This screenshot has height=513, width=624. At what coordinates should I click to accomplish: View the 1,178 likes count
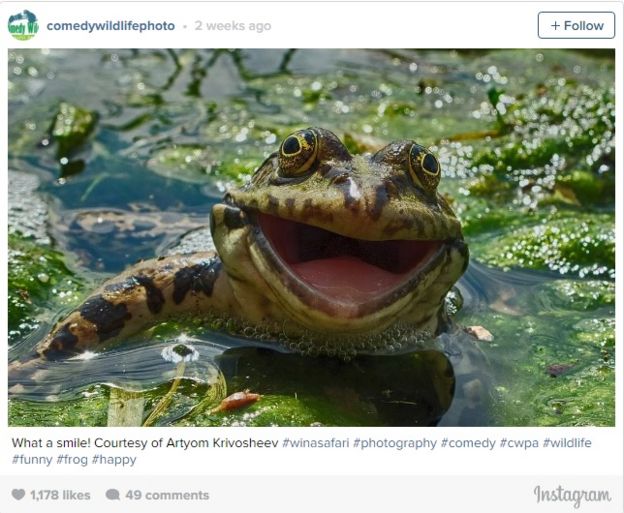point(60,495)
